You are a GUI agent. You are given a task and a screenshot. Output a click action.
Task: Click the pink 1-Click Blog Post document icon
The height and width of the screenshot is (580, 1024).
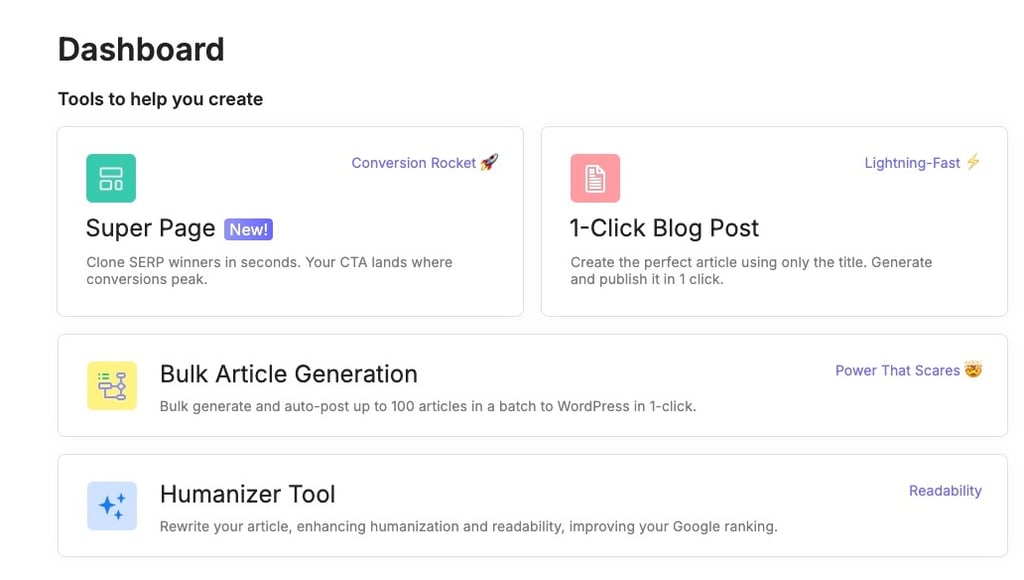click(595, 178)
